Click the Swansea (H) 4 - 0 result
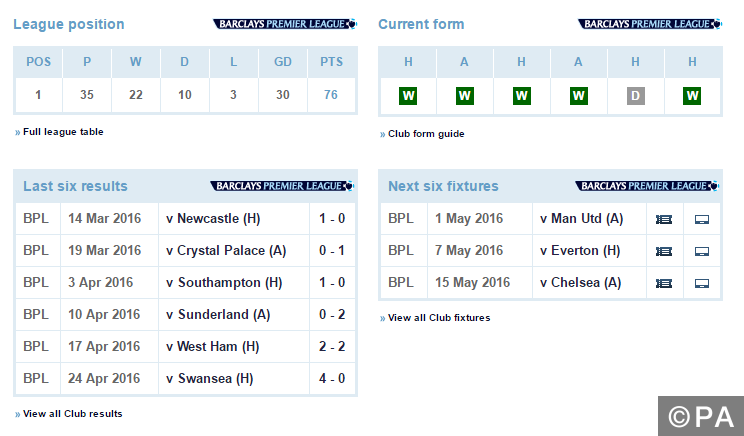 (186, 379)
